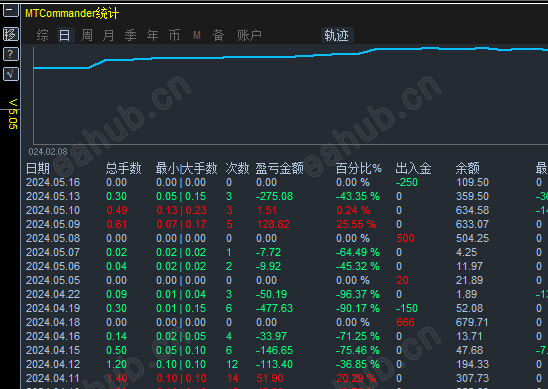Click the 51.90 profit amount

tap(270, 378)
